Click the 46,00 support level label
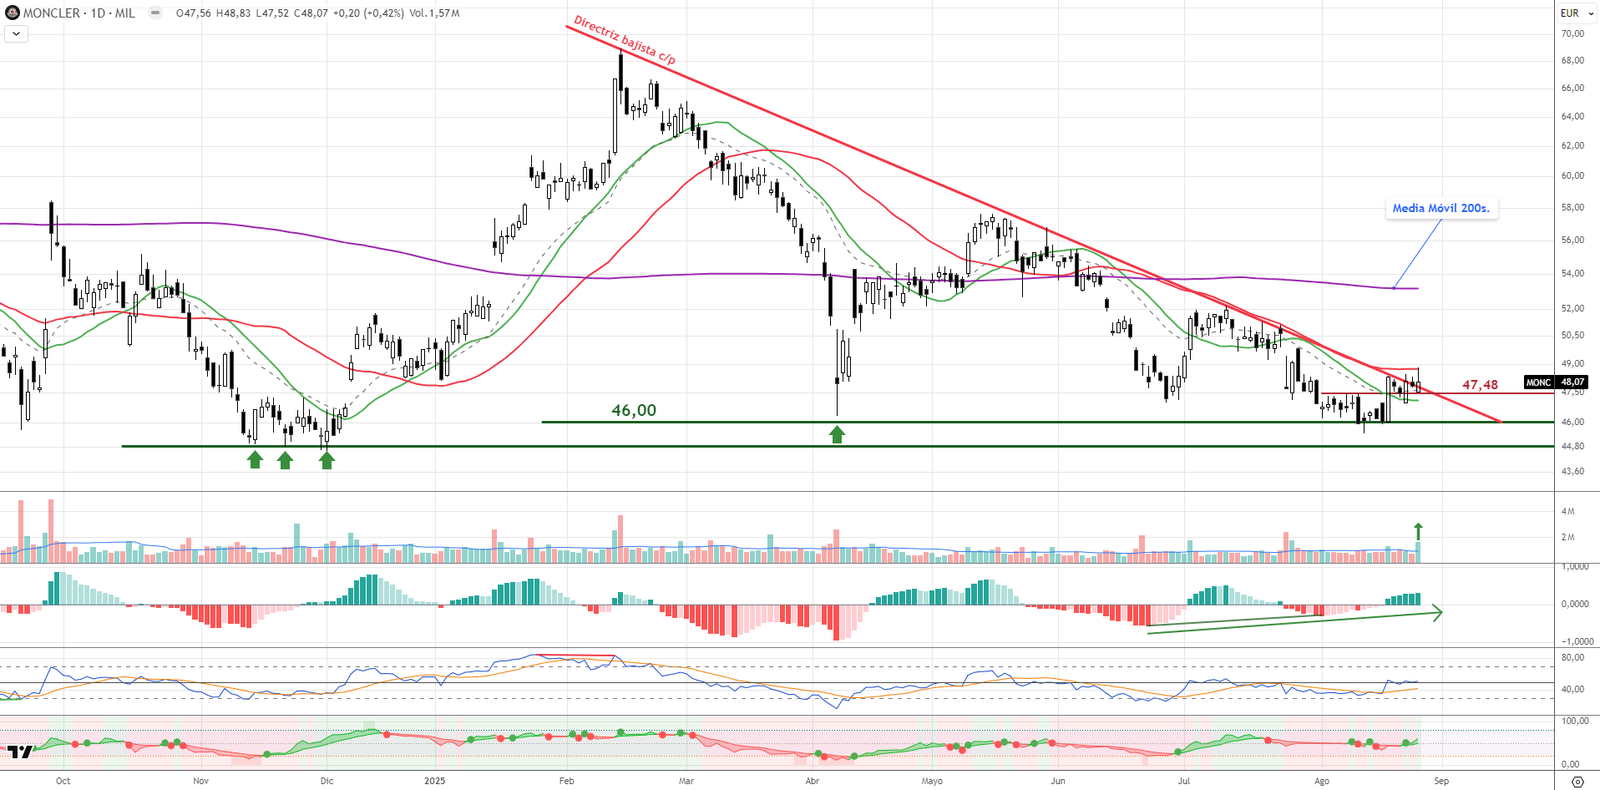Image resolution: width=1600 pixels, height=790 pixels. pos(634,410)
